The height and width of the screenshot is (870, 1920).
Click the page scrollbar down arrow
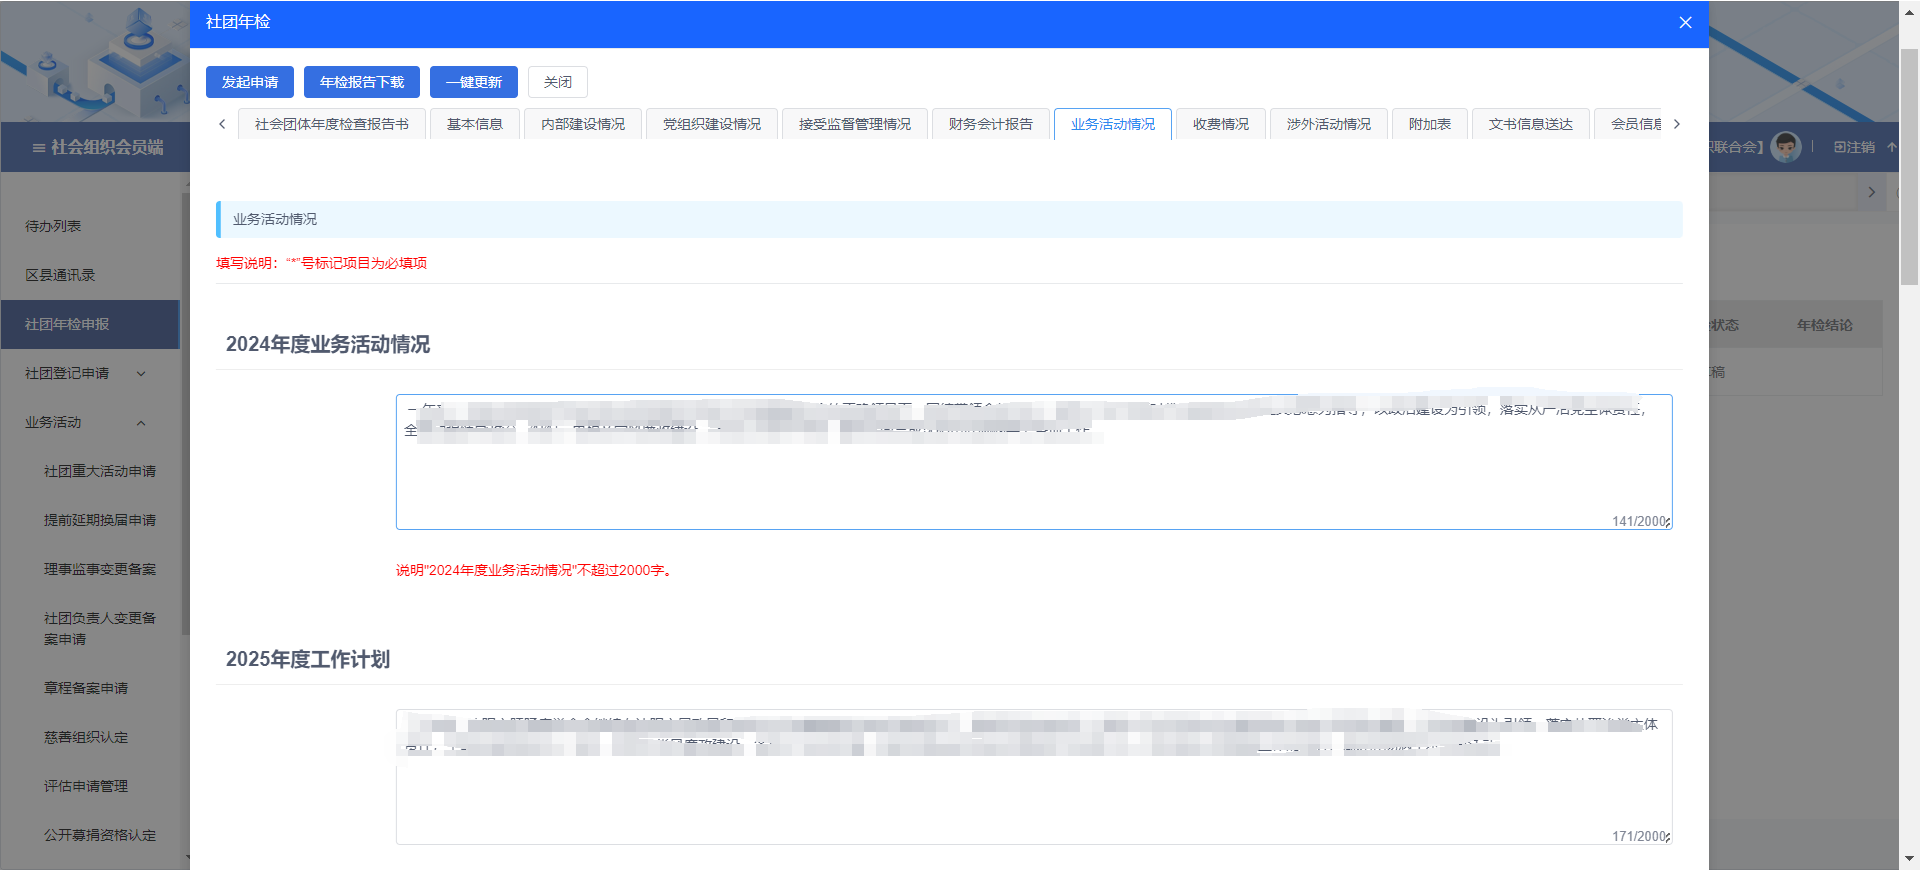click(1909, 859)
